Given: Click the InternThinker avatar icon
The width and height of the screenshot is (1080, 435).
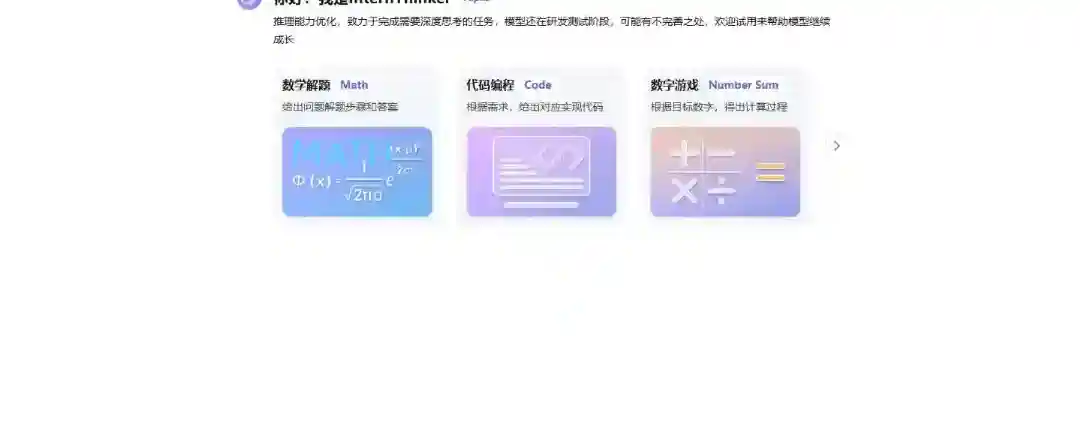Looking at the screenshot, I should coord(249,3).
